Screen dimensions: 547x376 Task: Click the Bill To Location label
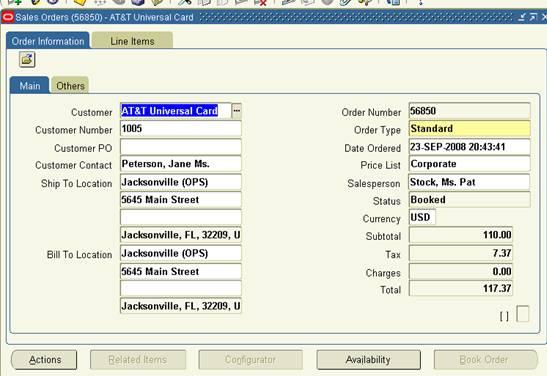point(80,255)
